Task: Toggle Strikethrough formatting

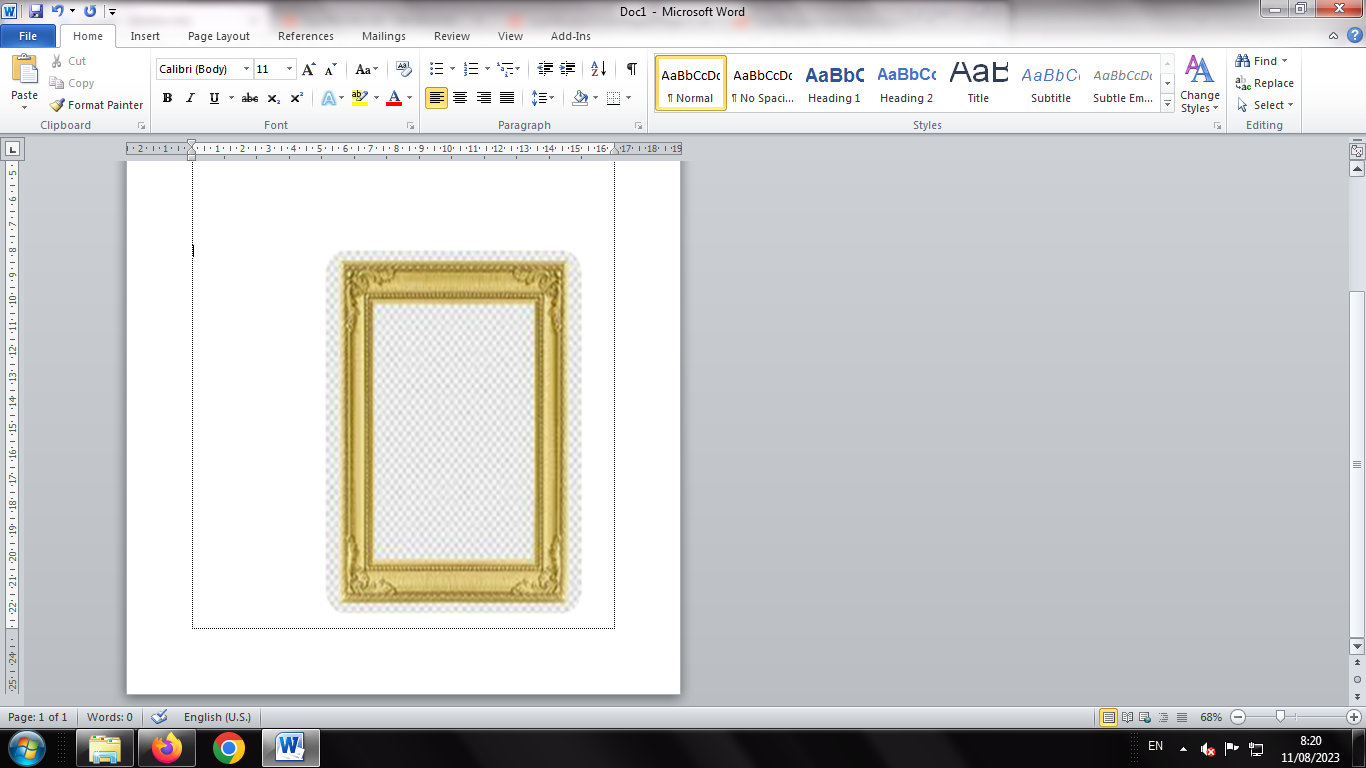Action: [x=250, y=98]
